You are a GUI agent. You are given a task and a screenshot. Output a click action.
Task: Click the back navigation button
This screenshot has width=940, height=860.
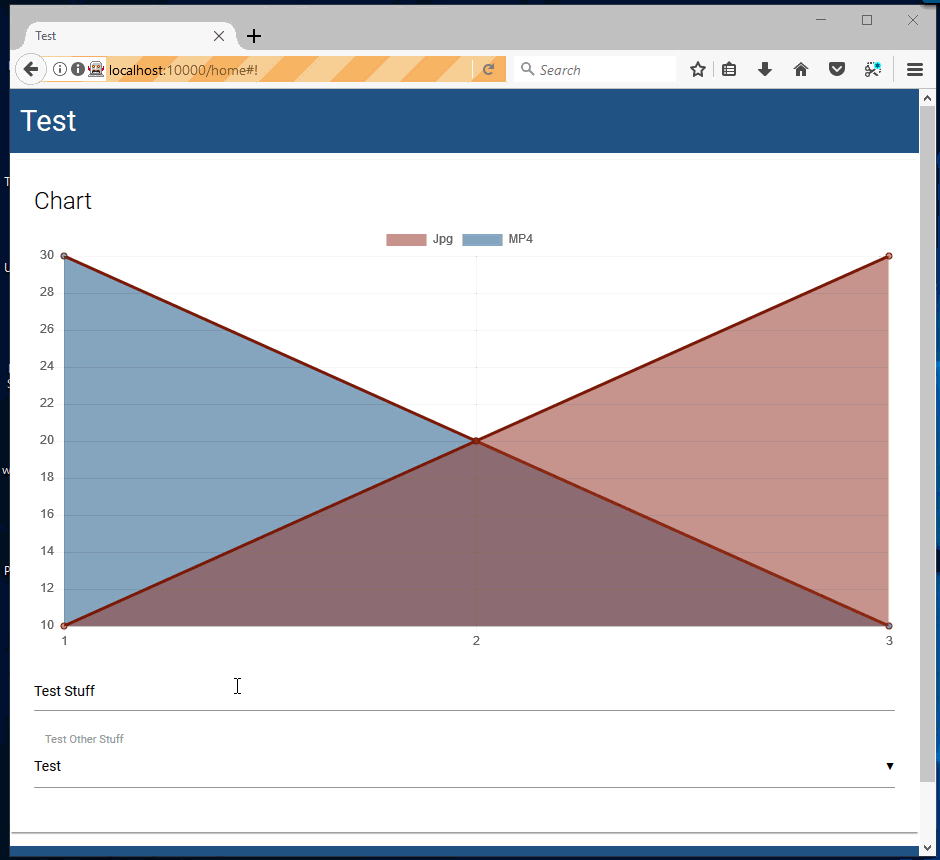29,69
